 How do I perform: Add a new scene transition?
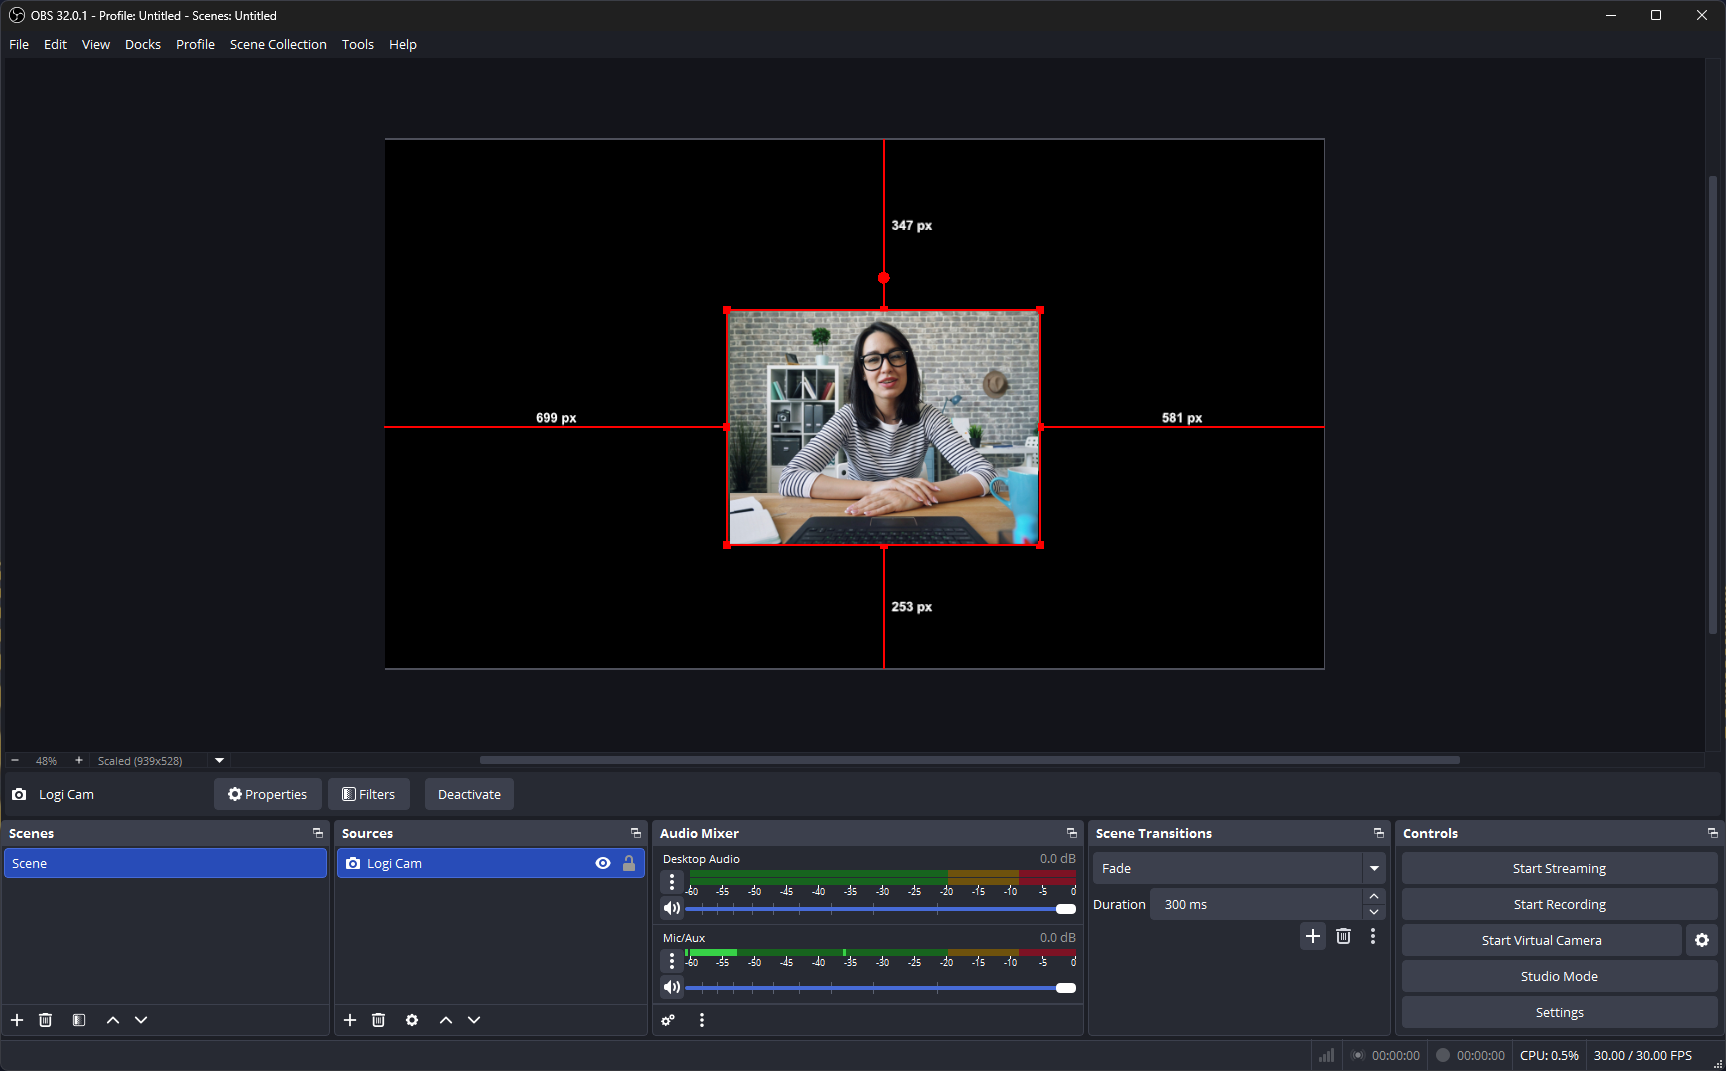pyautogui.click(x=1313, y=936)
